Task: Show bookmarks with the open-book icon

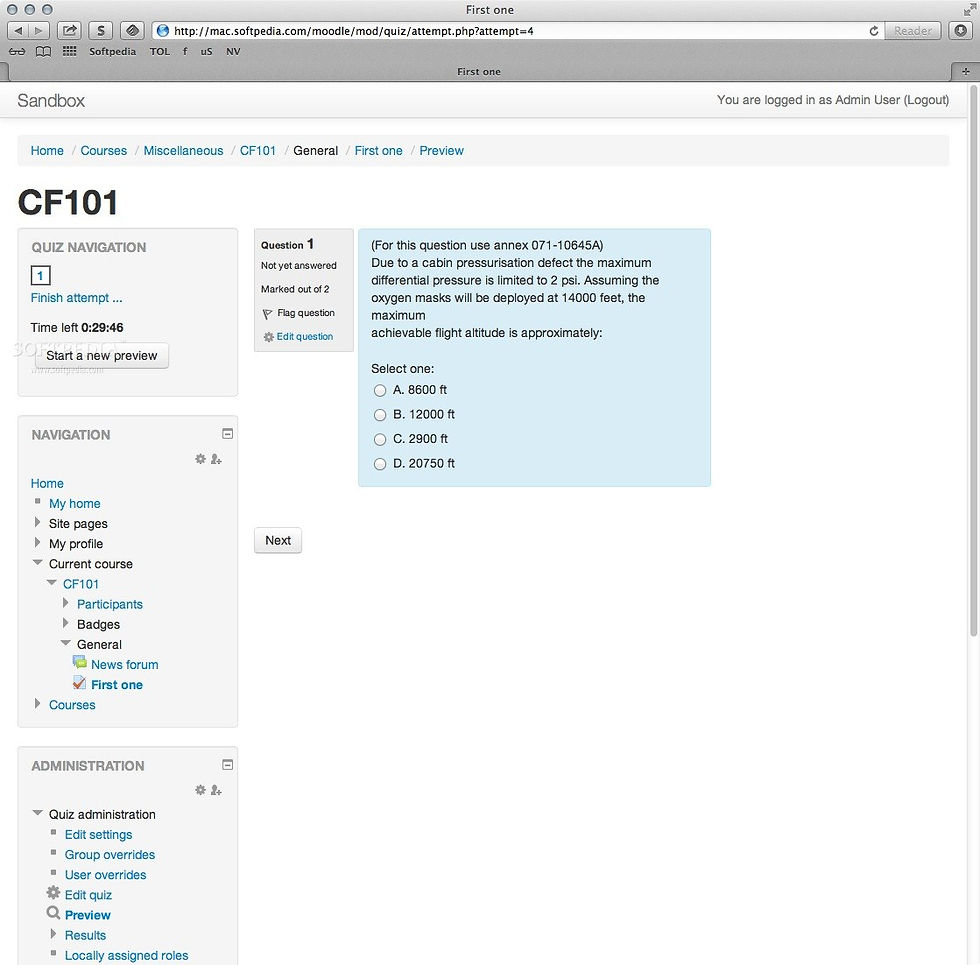Action: pos(43,52)
